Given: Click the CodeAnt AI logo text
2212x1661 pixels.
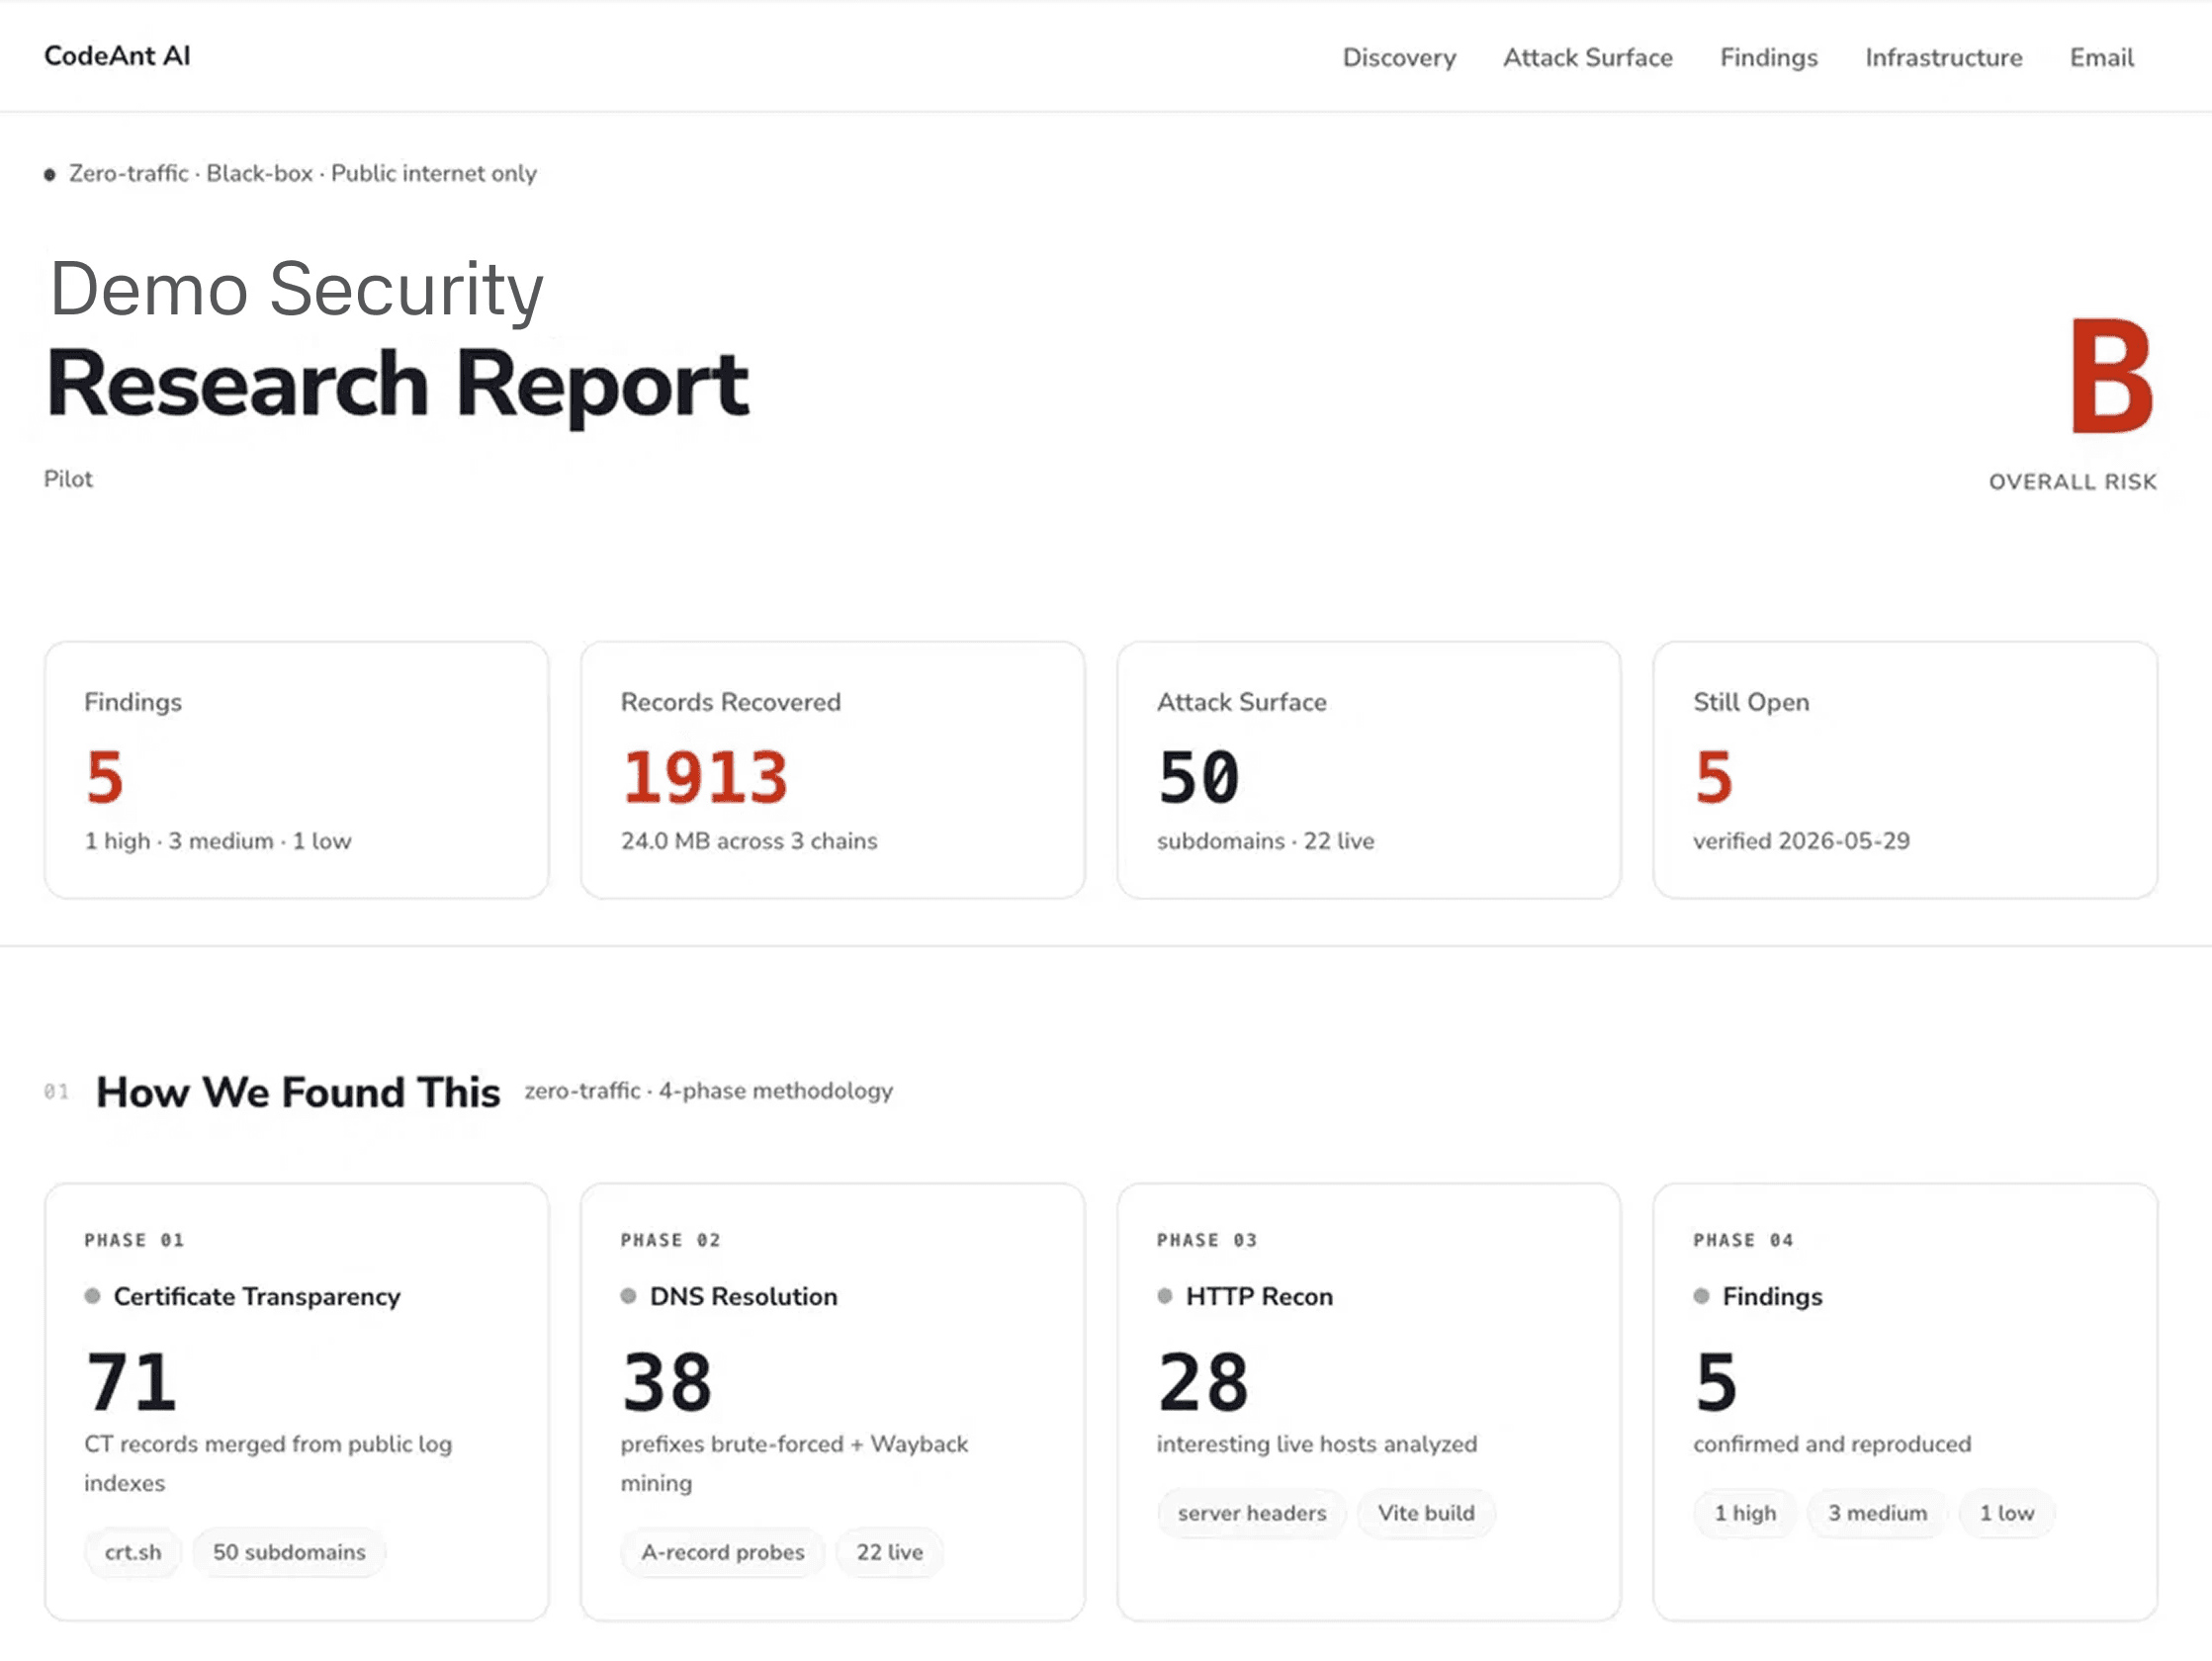Looking at the screenshot, I should click(x=117, y=56).
